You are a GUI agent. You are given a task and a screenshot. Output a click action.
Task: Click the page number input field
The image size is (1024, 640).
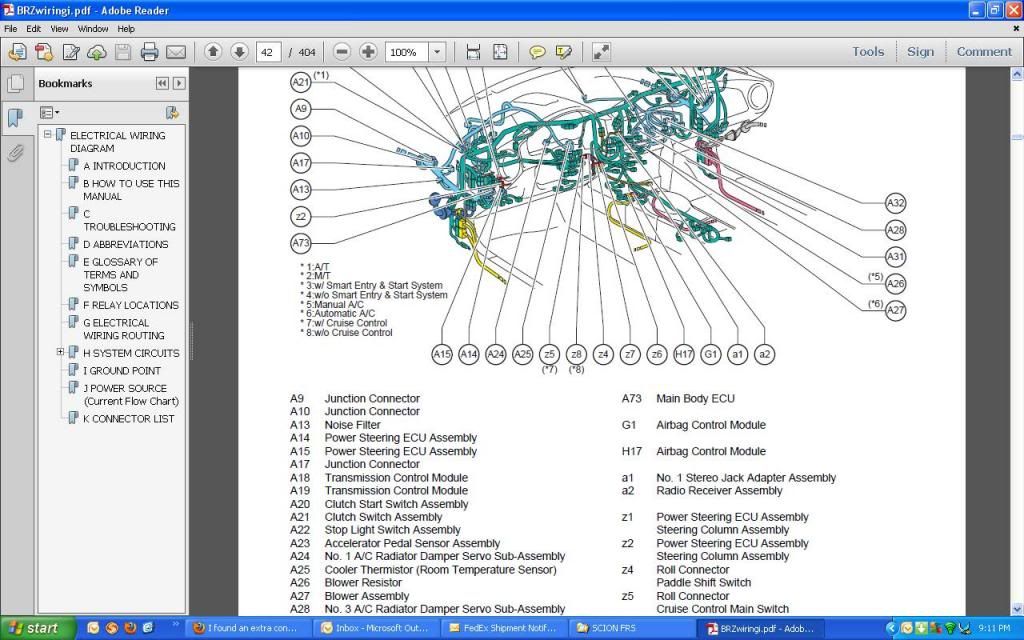(268, 52)
